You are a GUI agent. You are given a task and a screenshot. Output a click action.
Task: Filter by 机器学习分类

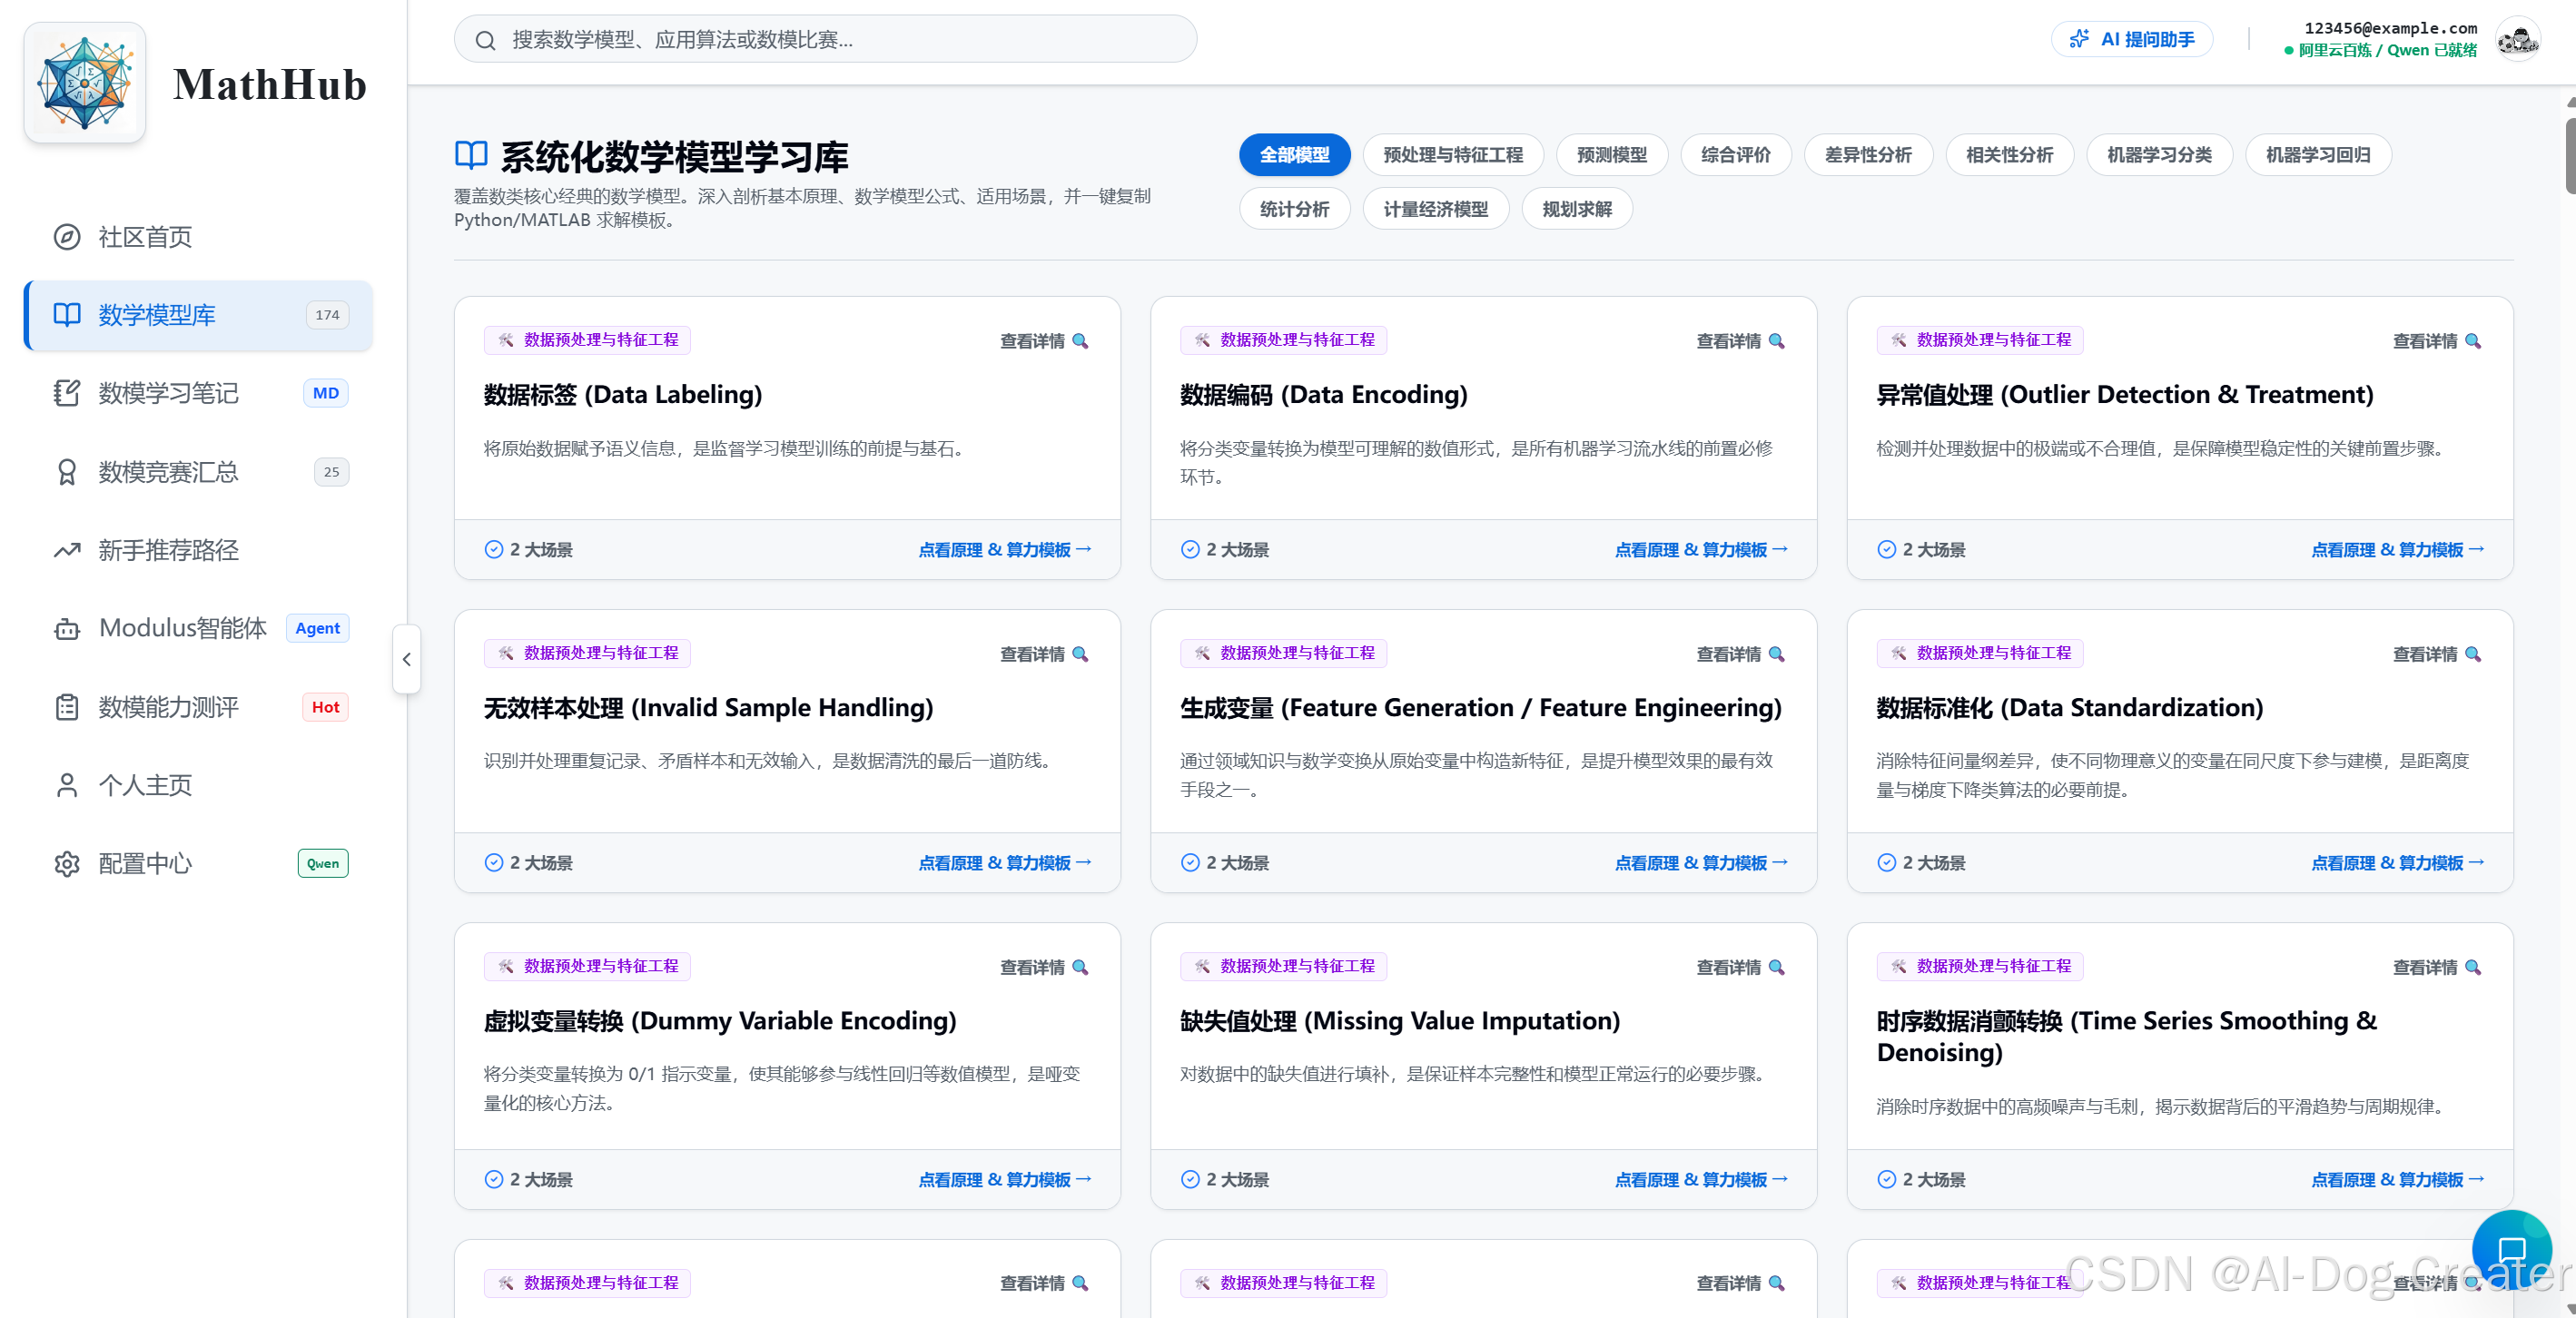pos(2159,155)
